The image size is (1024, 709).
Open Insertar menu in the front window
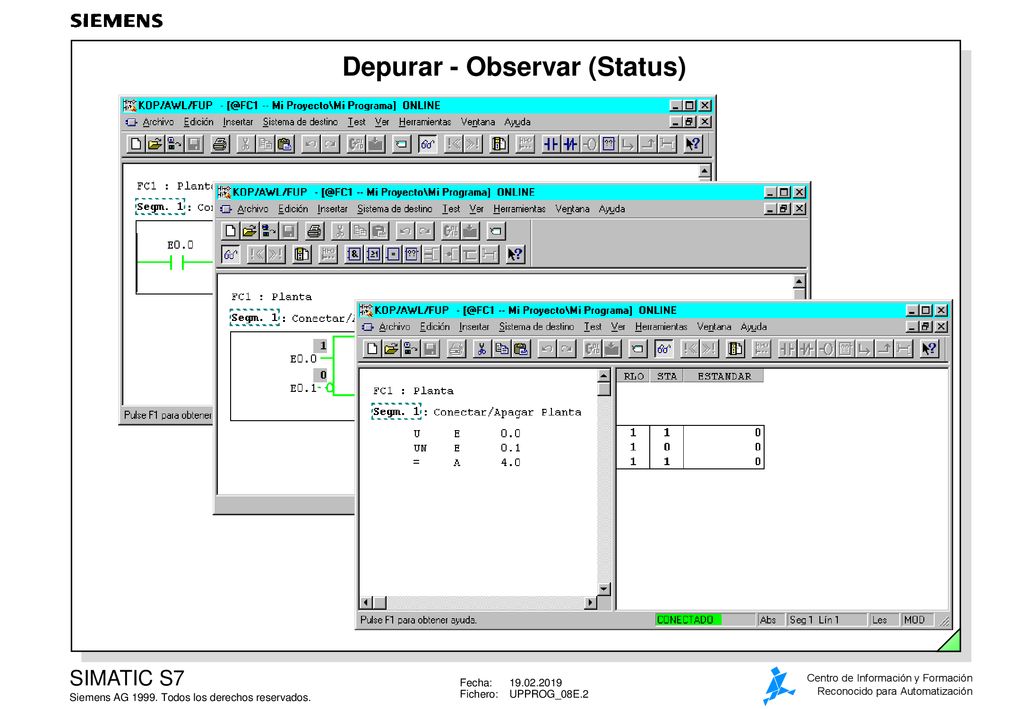(x=474, y=326)
